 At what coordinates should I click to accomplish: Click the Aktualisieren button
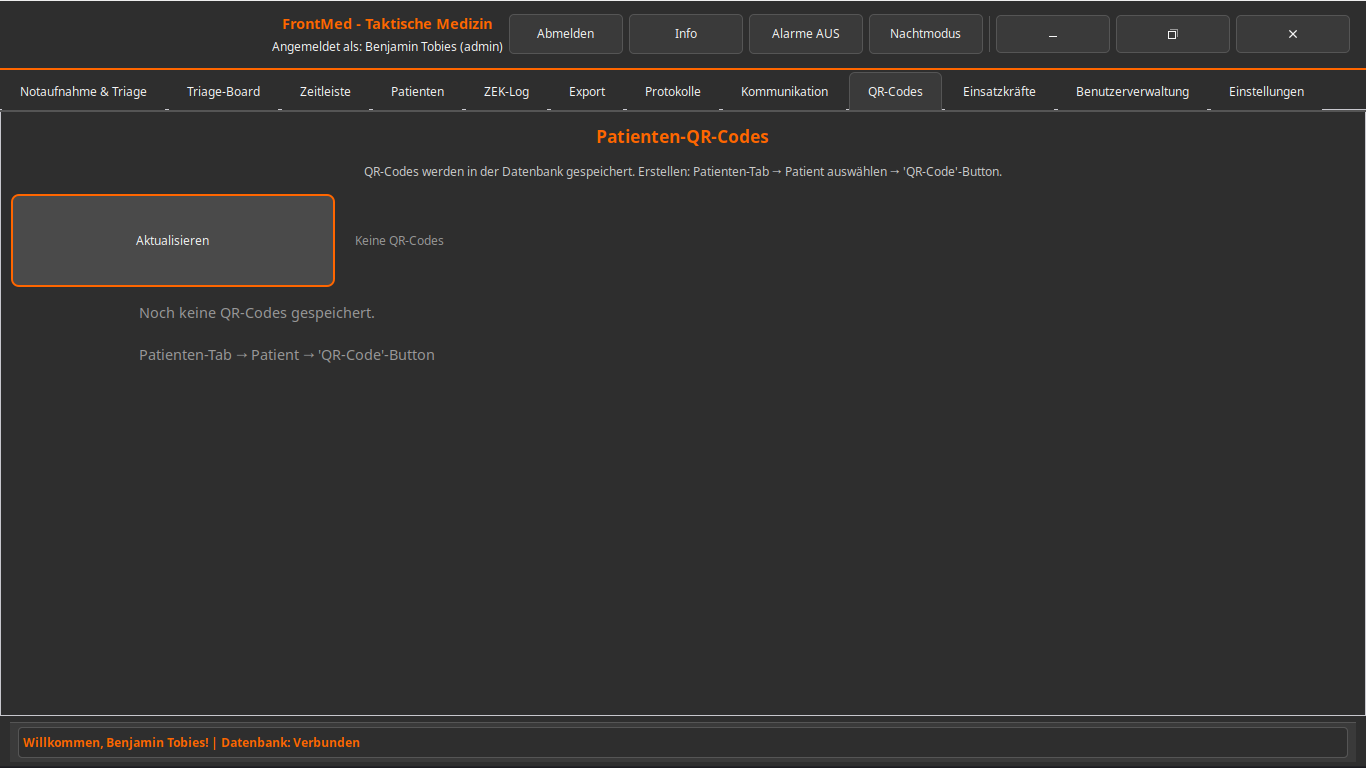point(173,241)
